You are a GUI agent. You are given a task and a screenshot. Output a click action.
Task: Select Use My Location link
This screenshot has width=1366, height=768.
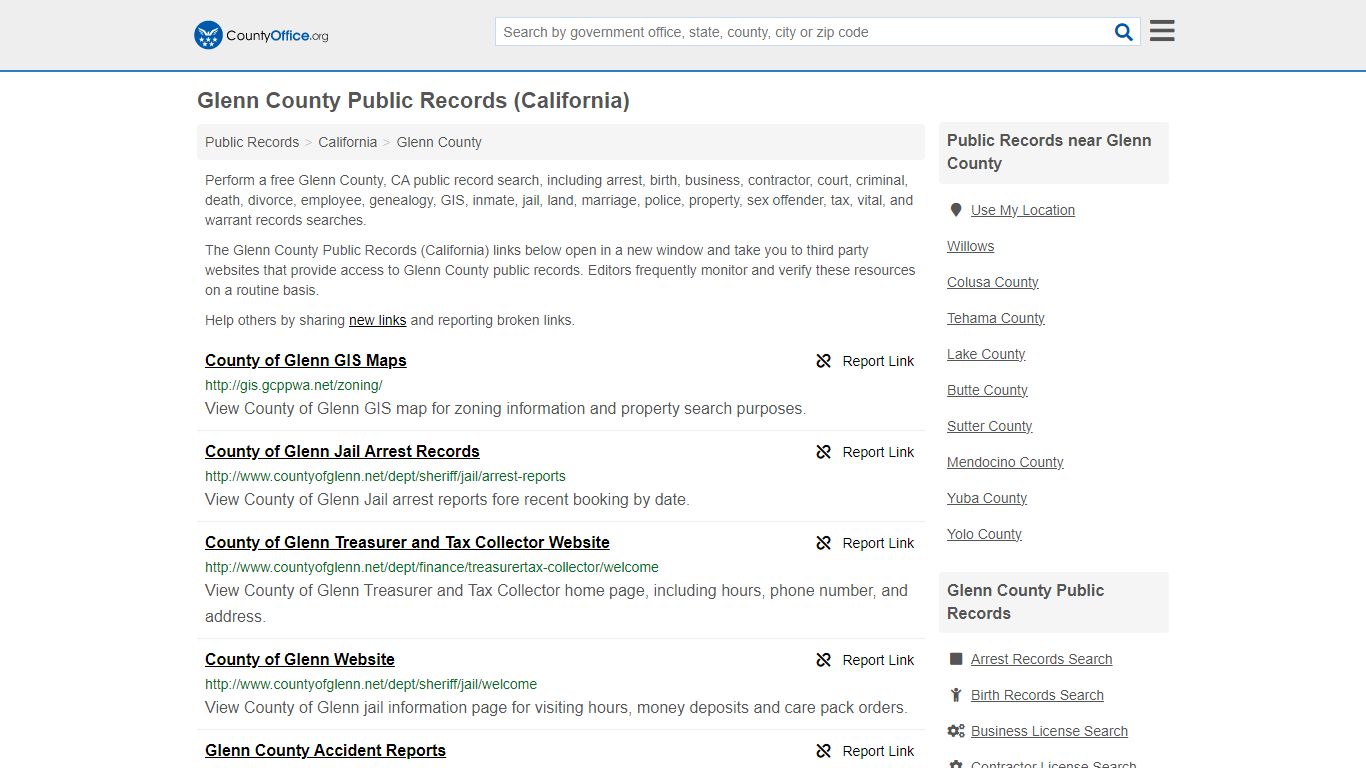click(x=1023, y=210)
